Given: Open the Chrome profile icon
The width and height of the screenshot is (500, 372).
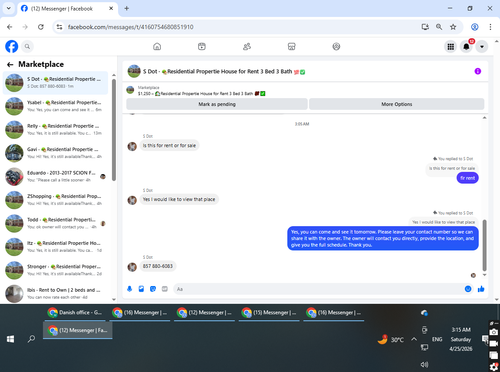Looking at the screenshot, I should click(475, 27).
